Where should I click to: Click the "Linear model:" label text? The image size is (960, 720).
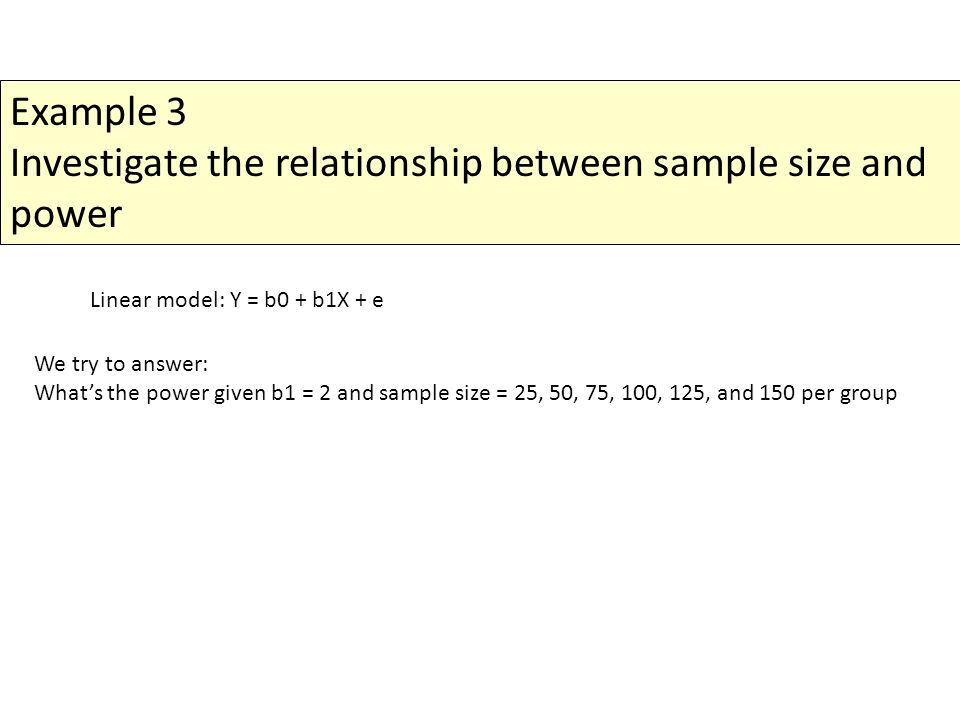158,300
